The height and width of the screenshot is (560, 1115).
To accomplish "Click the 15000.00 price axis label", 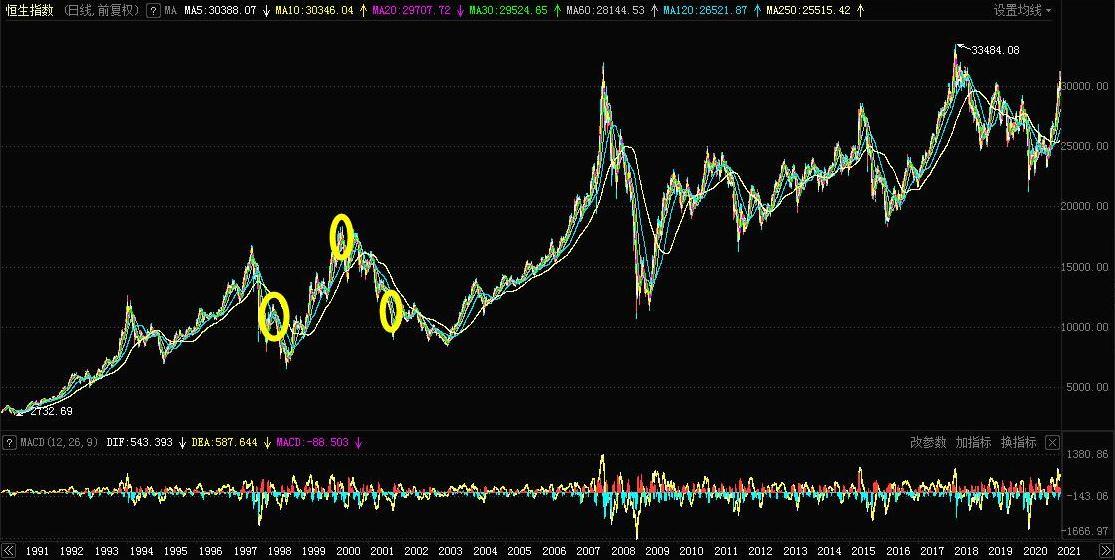I will pos(1084,266).
